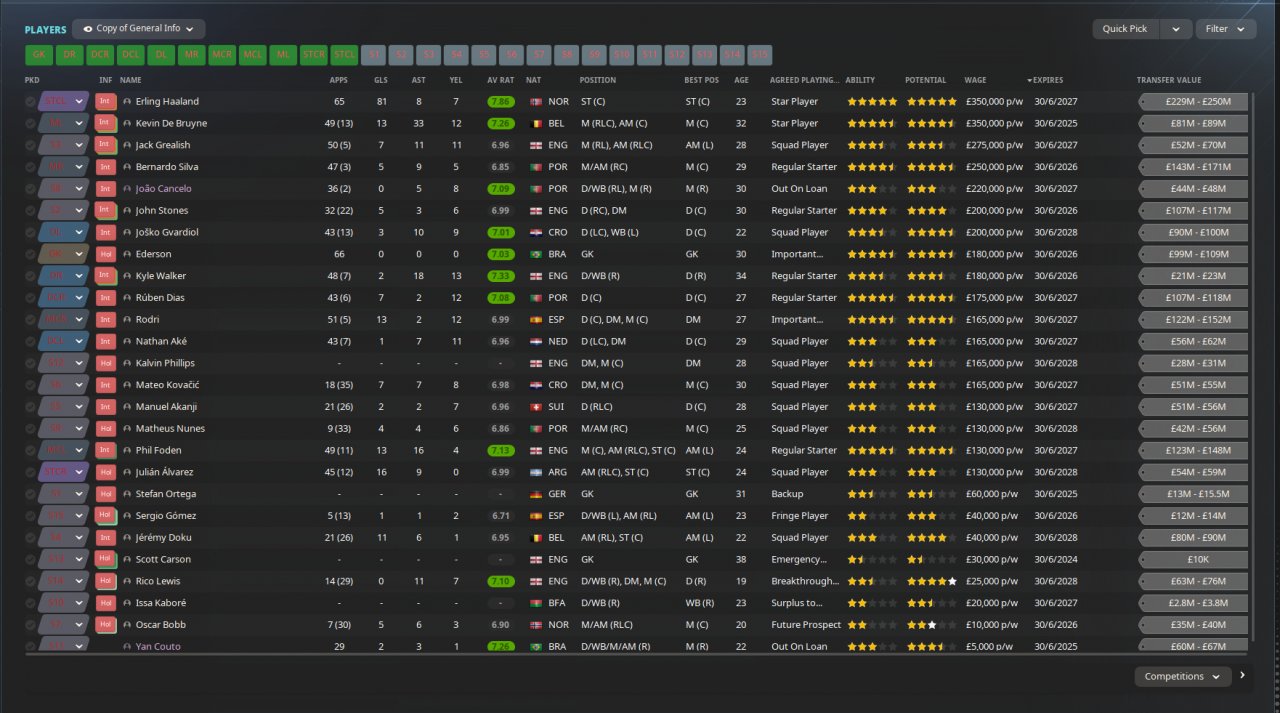Sort by the WAGE column header
1280x713 pixels.
pos(975,80)
